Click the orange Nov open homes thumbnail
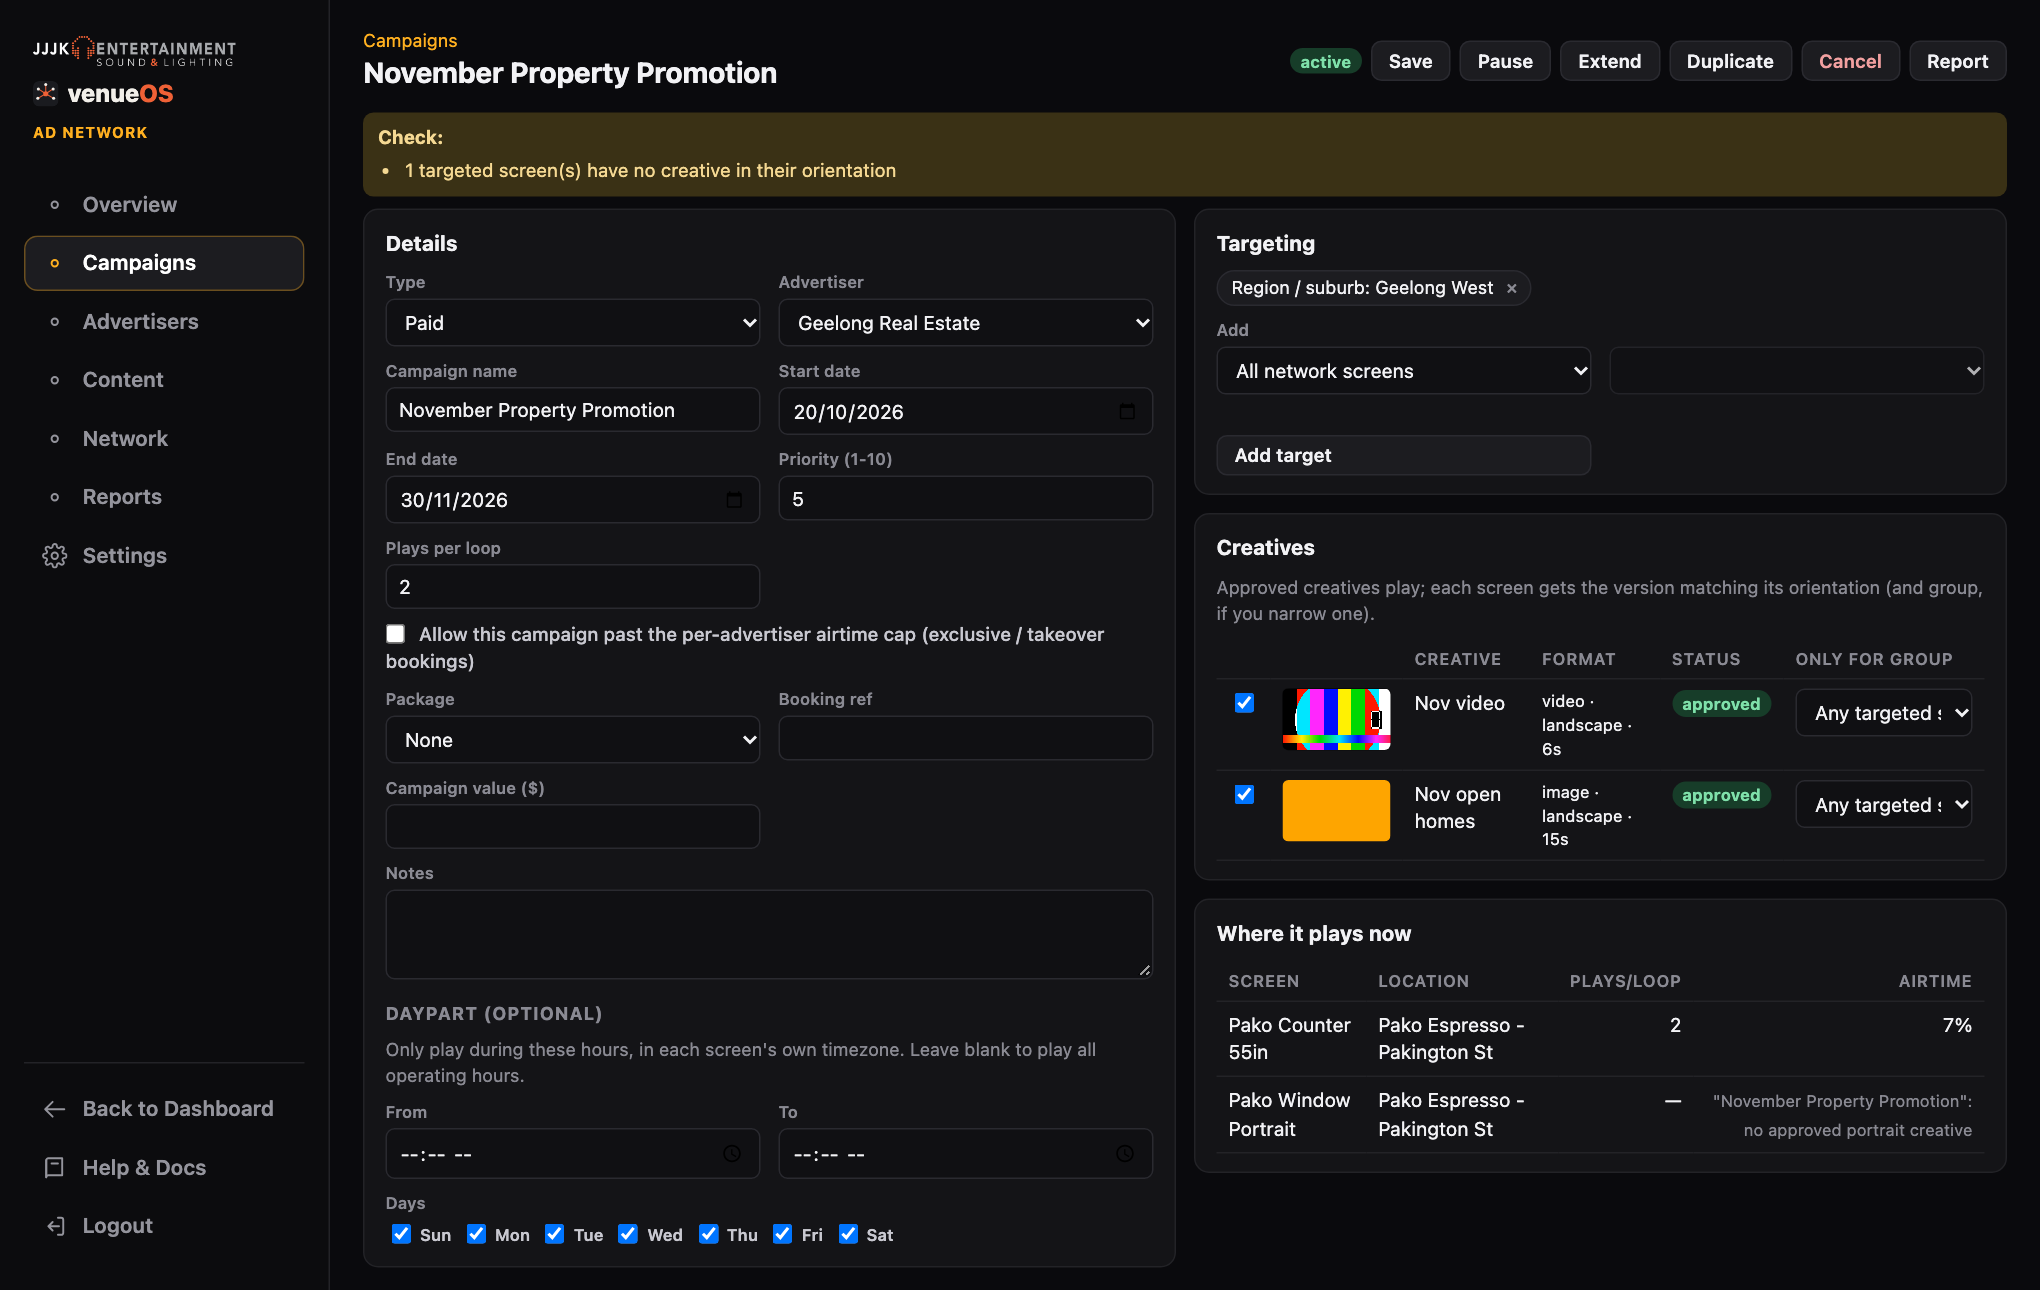This screenshot has width=2040, height=1290. tap(1336, 810)
